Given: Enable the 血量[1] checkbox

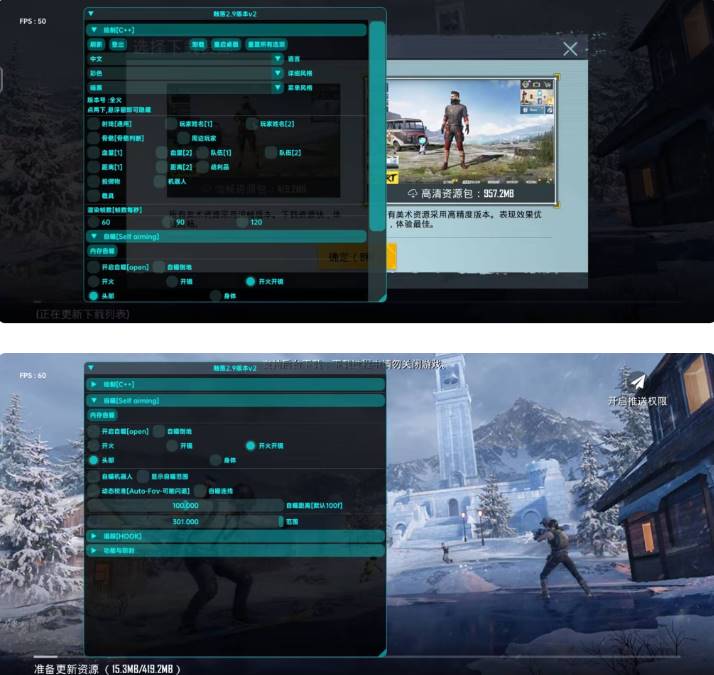Looking at the screenshot, I should [x=93, y=153].
